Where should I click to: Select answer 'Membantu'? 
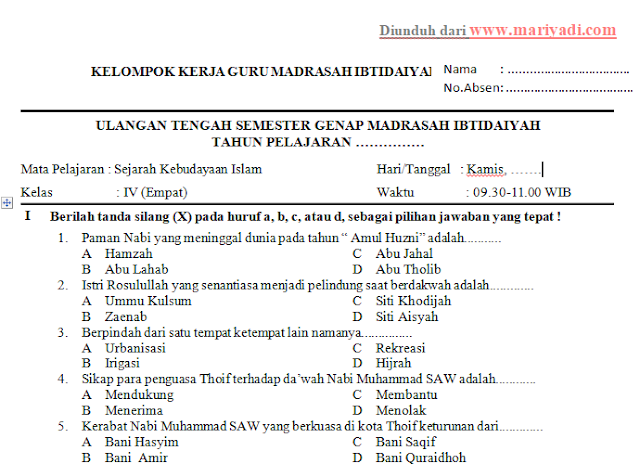pos(407,395)
